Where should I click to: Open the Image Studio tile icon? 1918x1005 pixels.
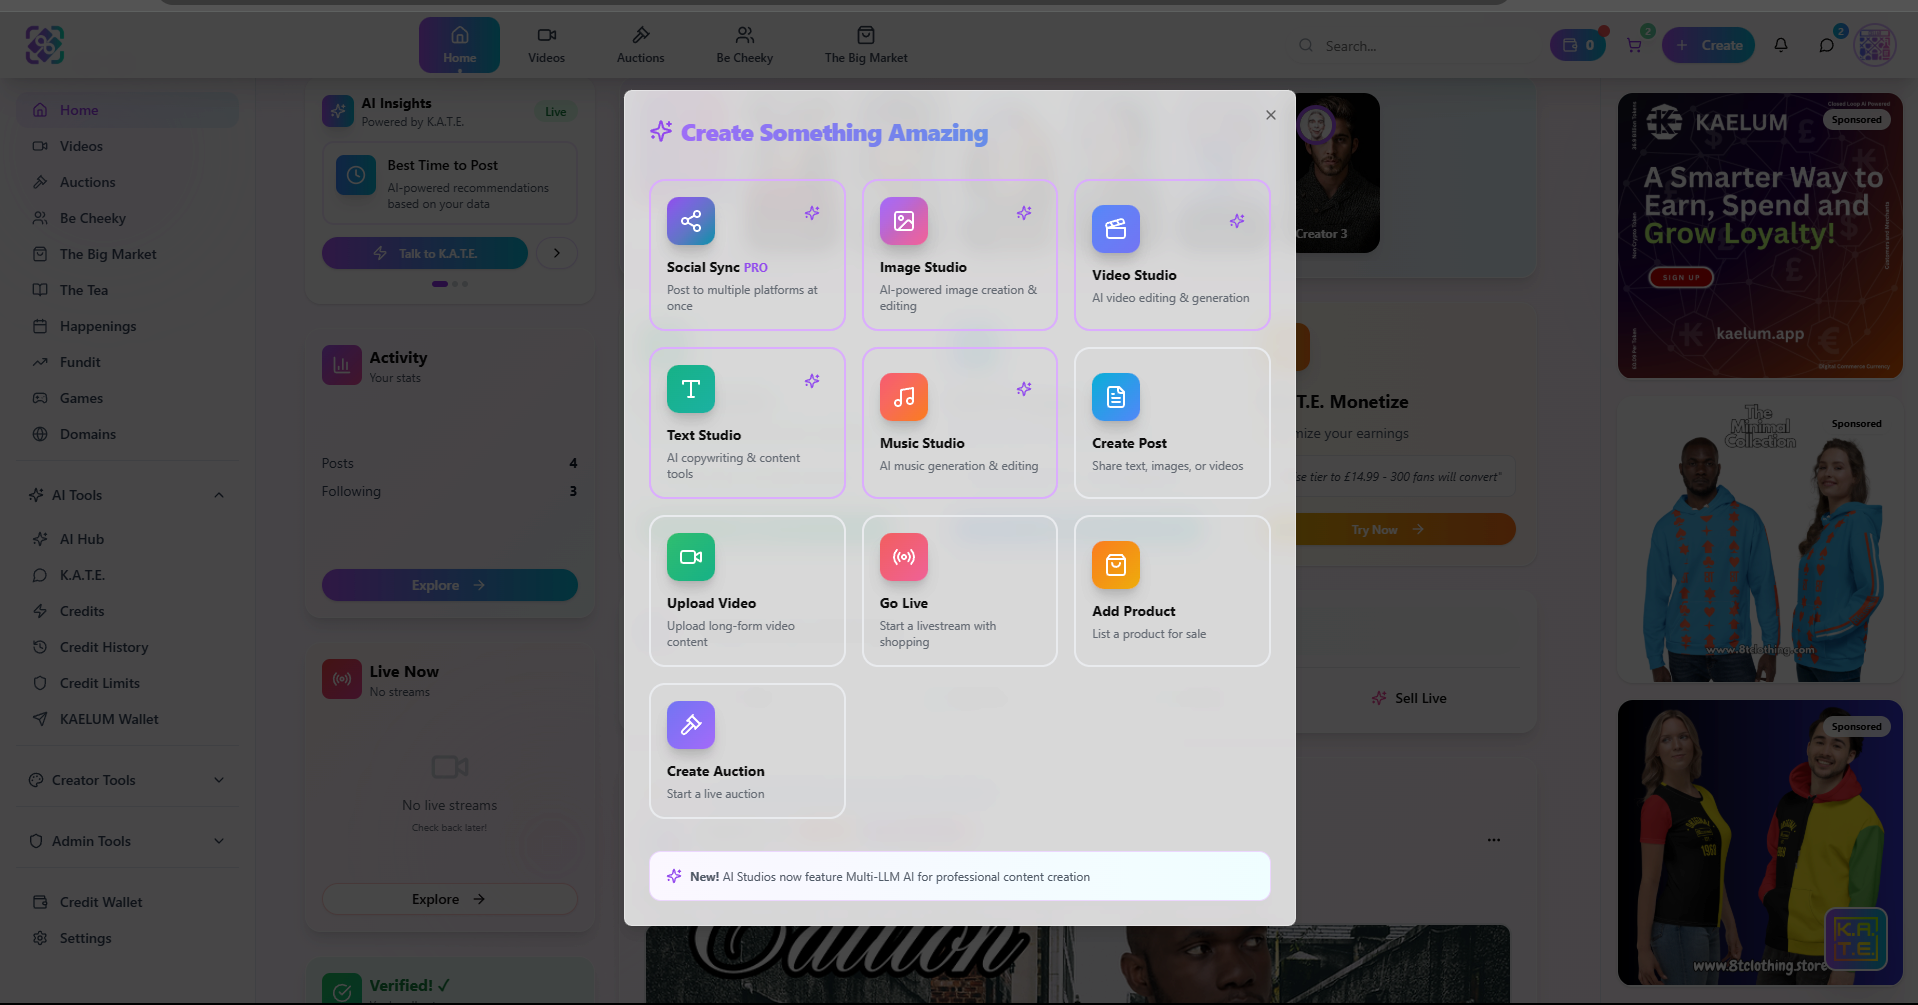[903, 221]
